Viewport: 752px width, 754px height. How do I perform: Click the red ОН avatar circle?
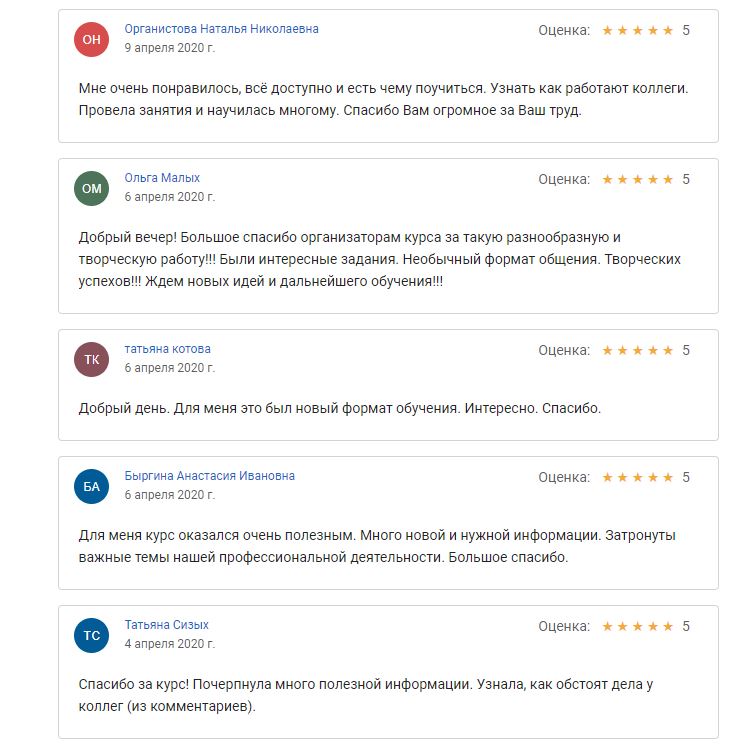coord(91,39)
